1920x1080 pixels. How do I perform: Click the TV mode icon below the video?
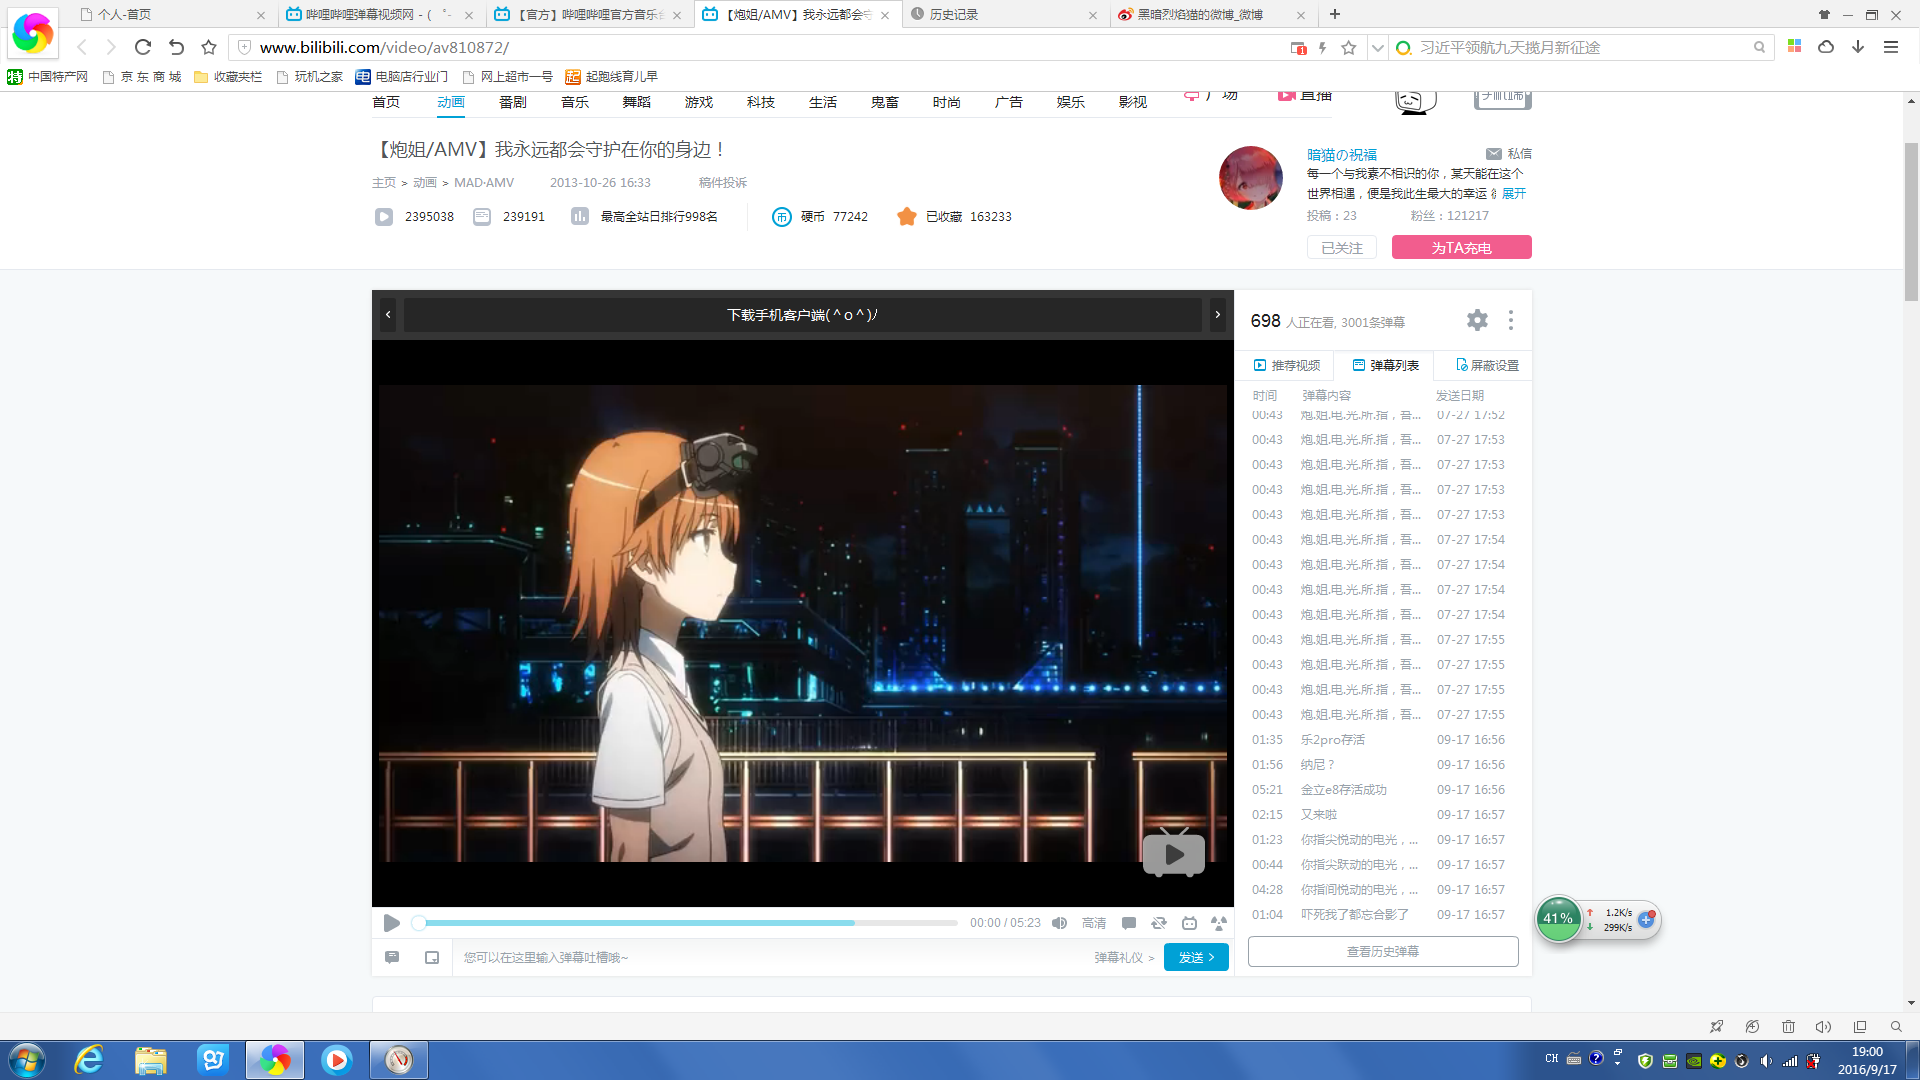coord(1189,922)
